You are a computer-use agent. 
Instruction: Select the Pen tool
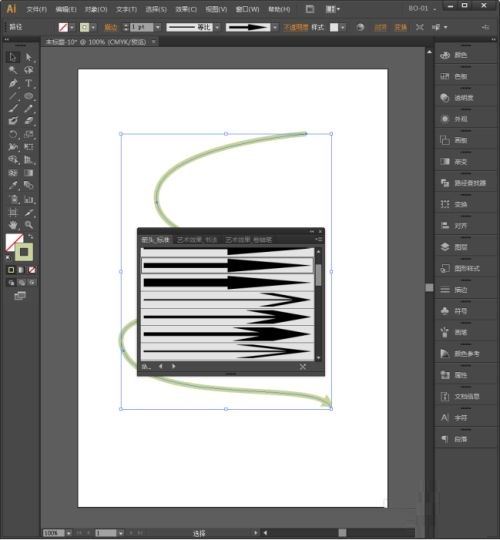coord(13,83)
